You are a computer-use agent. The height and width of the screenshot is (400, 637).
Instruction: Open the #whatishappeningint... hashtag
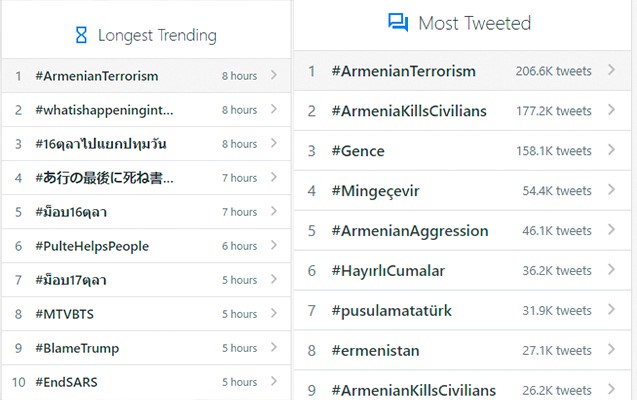click(104, 110)
